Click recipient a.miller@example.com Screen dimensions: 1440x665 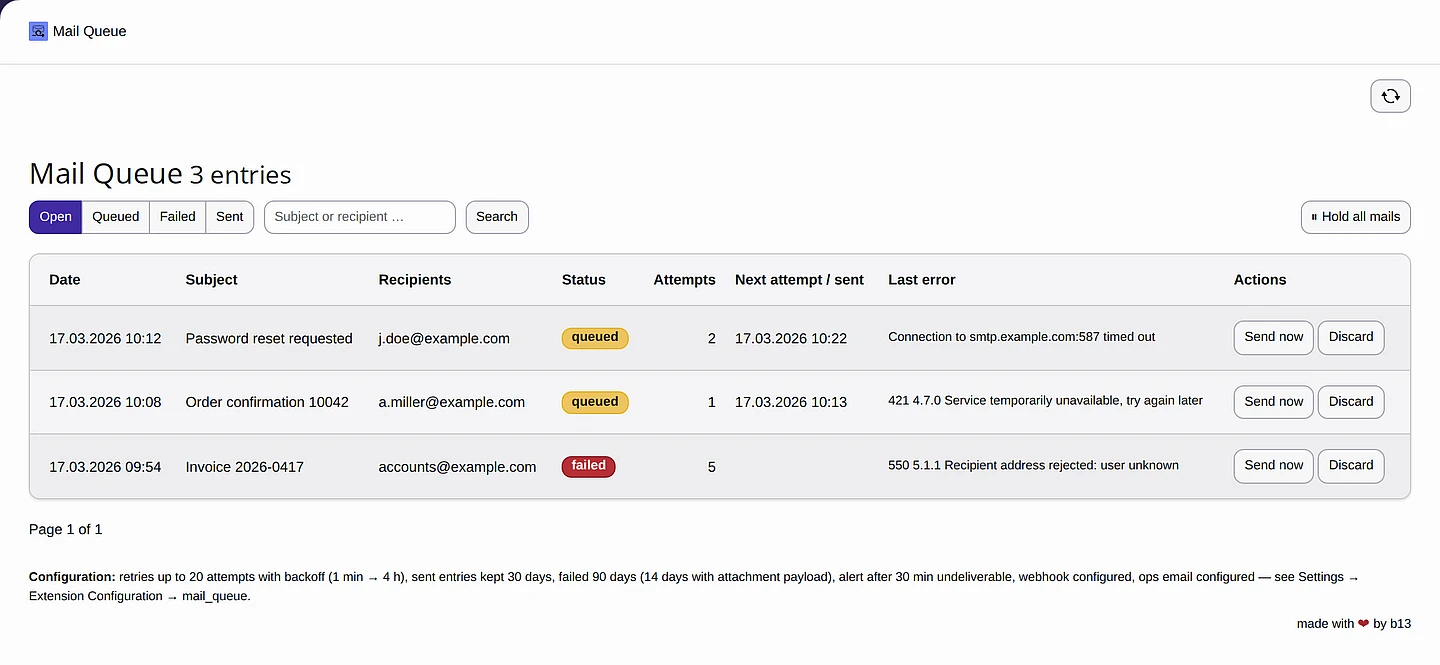452,402
